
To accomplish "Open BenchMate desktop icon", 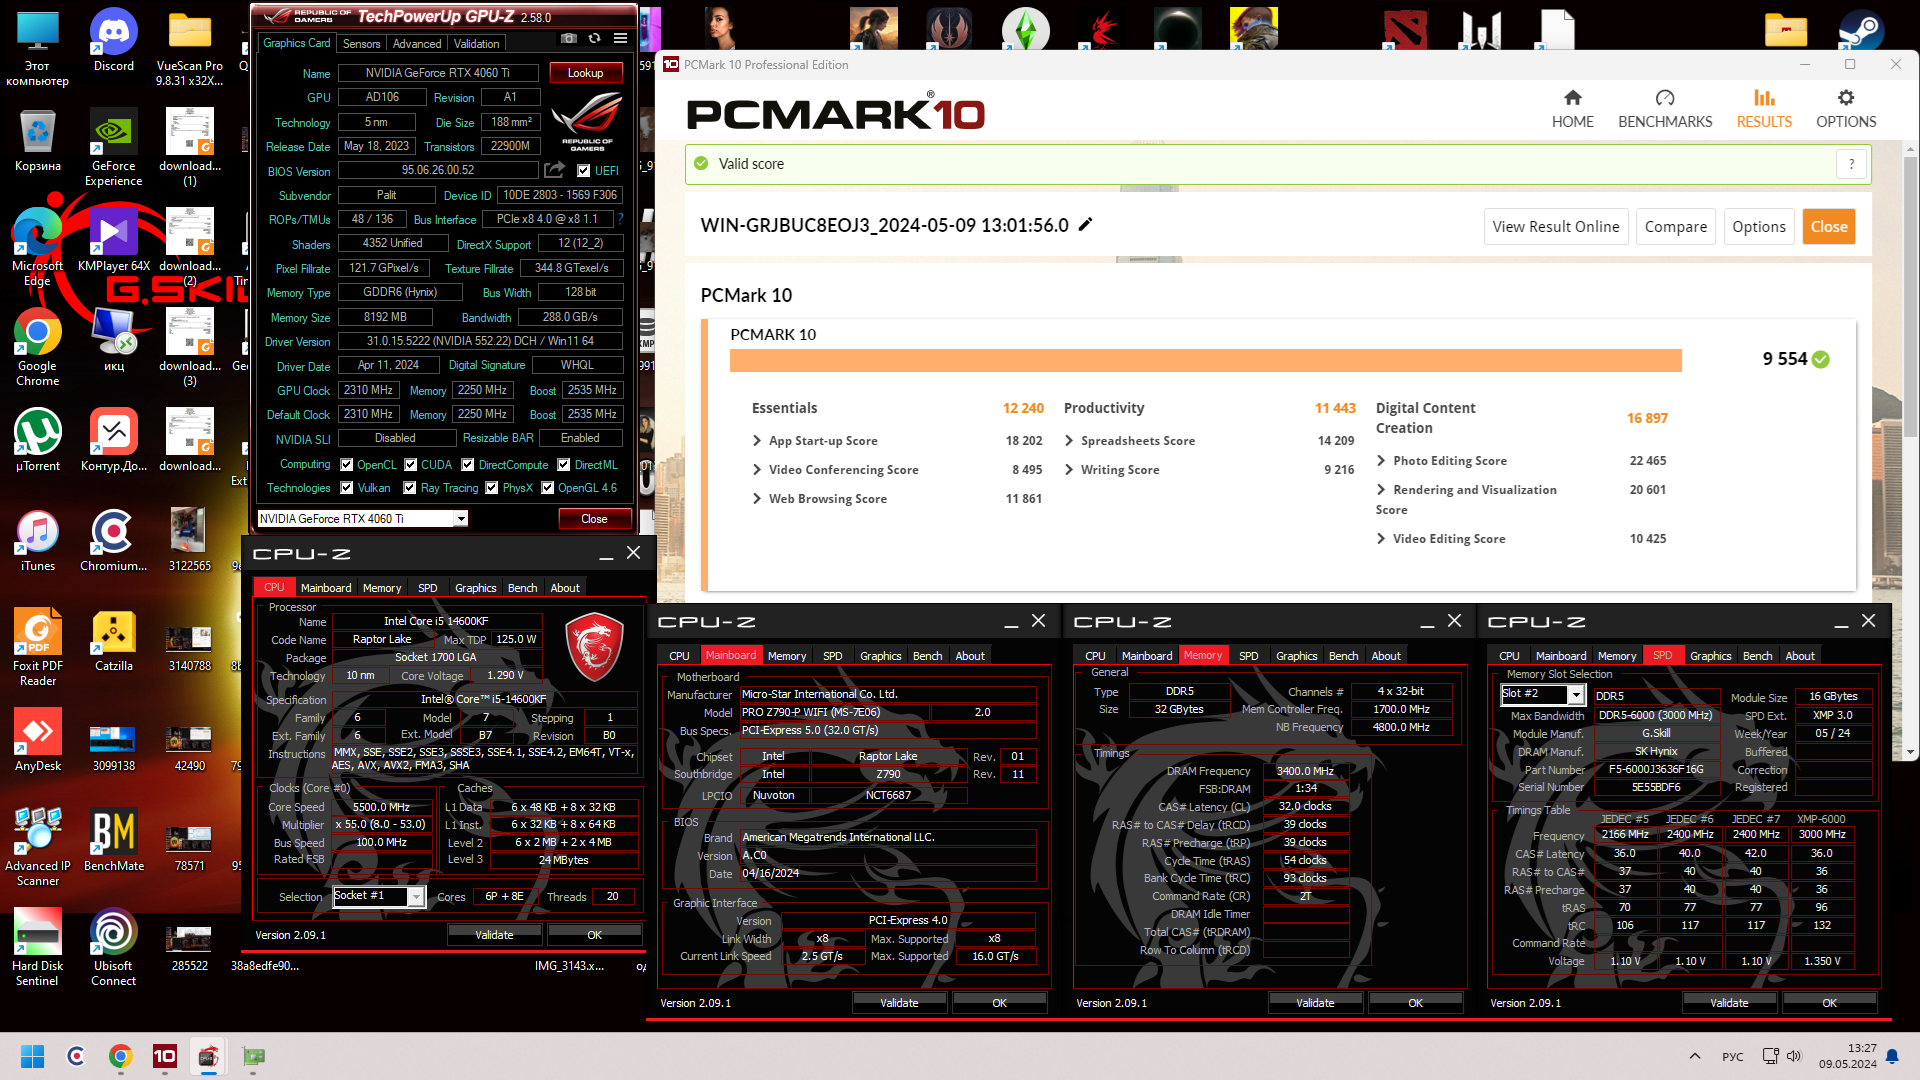I will [114, 840].
